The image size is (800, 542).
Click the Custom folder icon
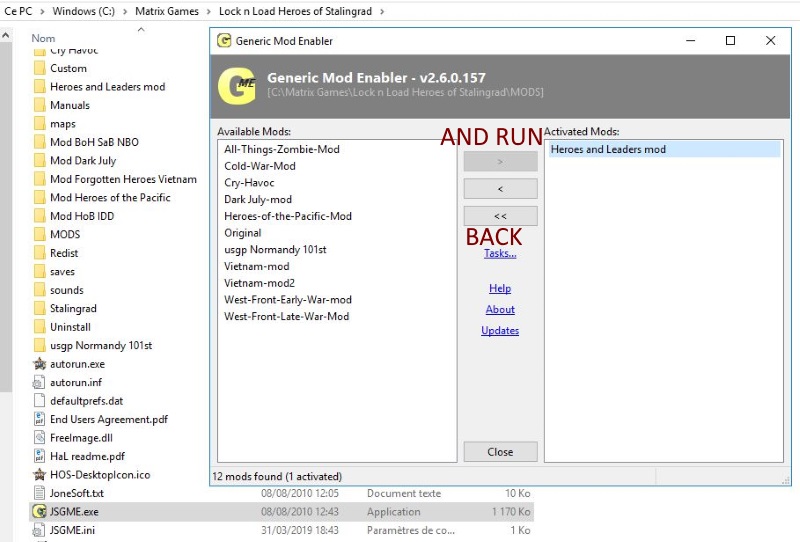(39, 68)
